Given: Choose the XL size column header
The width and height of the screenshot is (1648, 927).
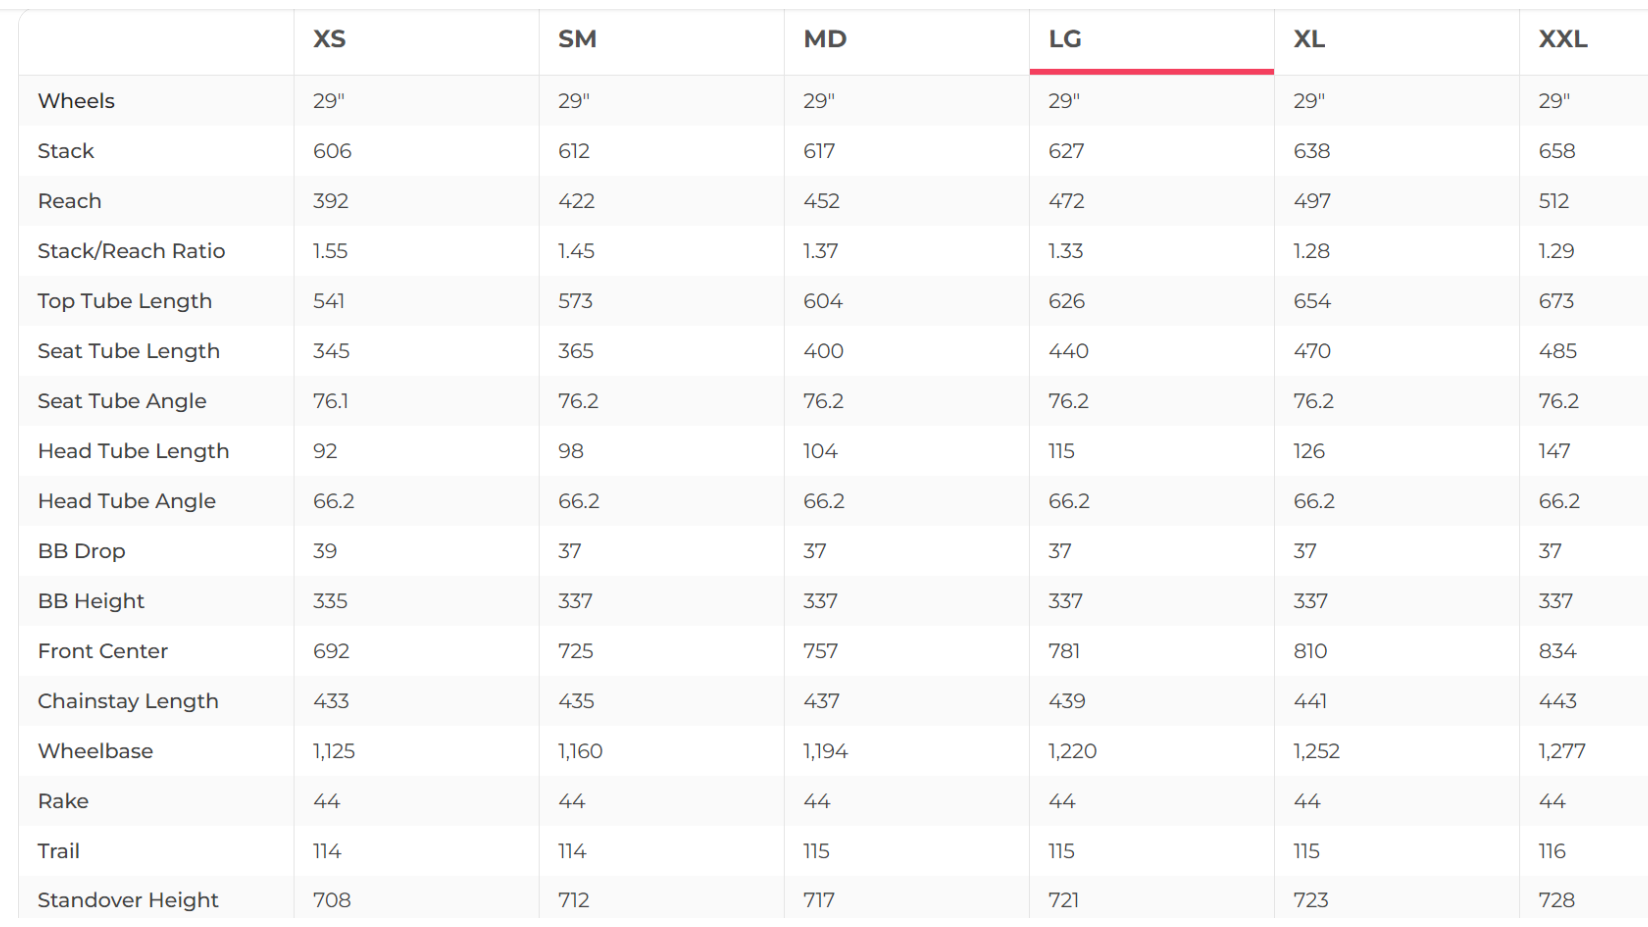Looking at the screenshot, I should tap(1309, 40).
